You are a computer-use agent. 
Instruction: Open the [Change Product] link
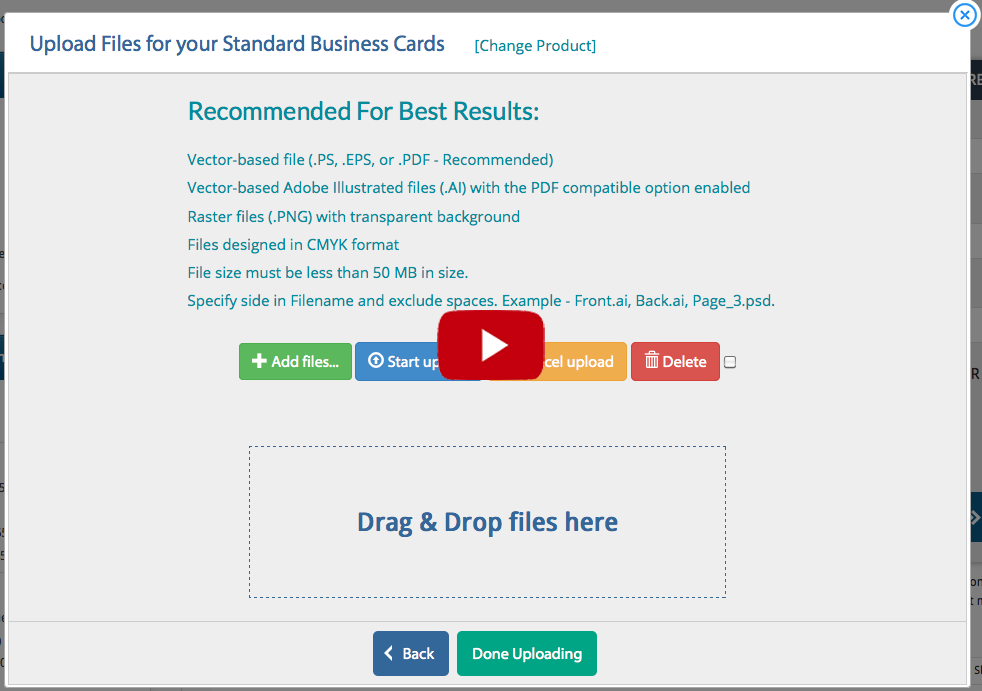535,46
